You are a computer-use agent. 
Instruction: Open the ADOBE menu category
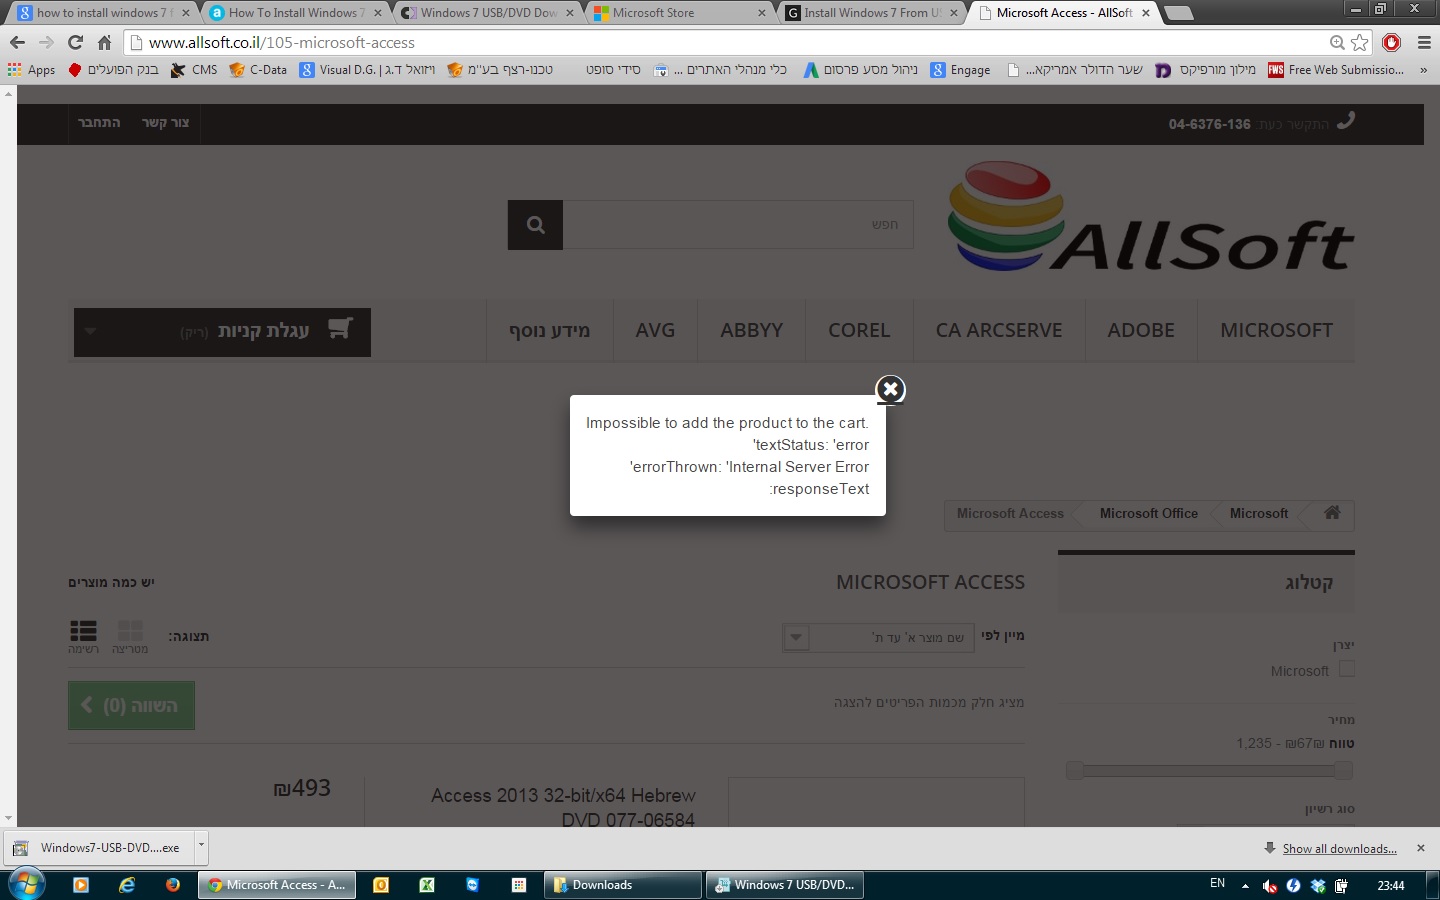click(1141, 330)
